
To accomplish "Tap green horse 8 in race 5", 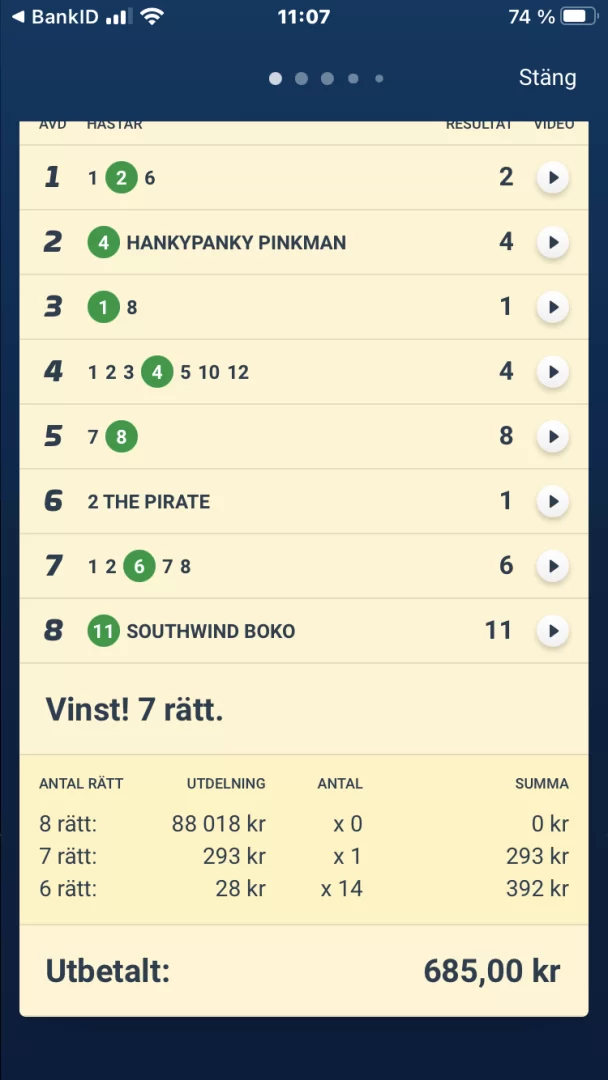I will point(121,437).
